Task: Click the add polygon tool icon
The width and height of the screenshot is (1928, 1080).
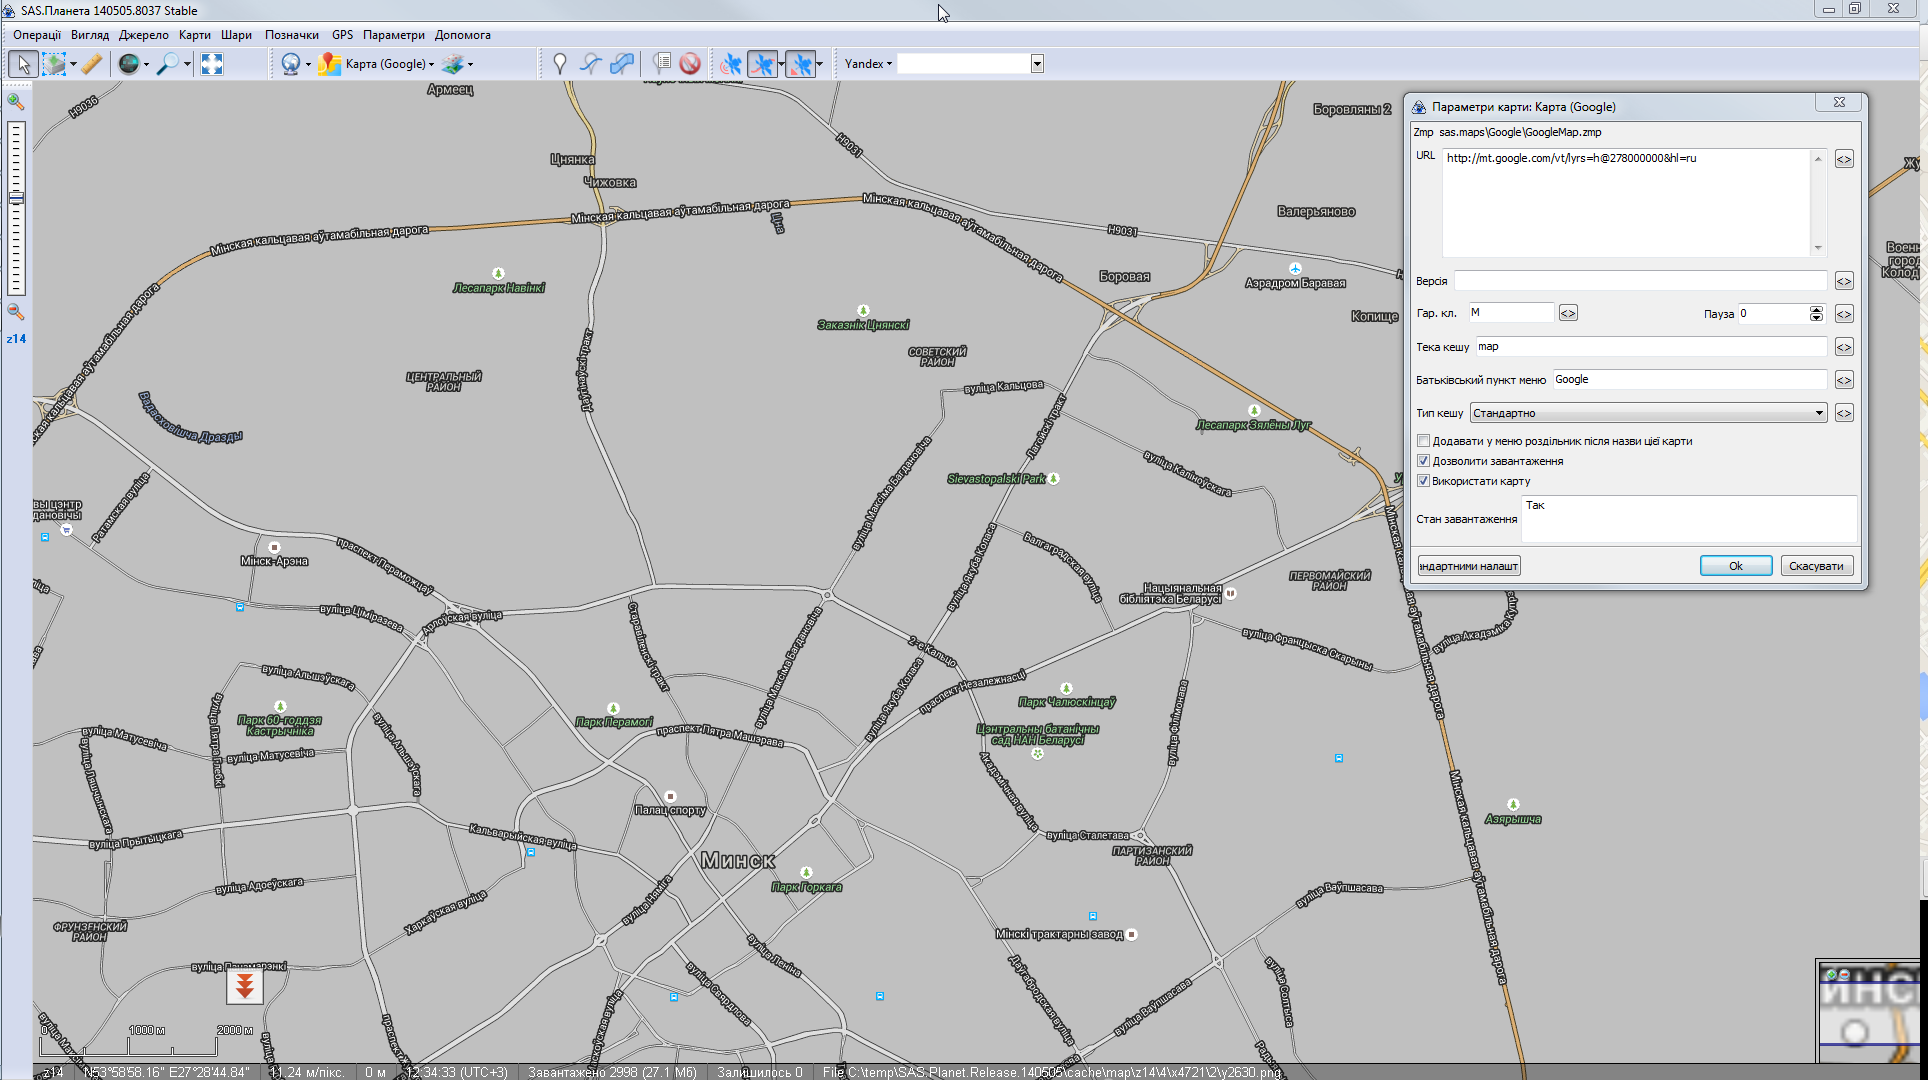Action: [x=622, y=64]
